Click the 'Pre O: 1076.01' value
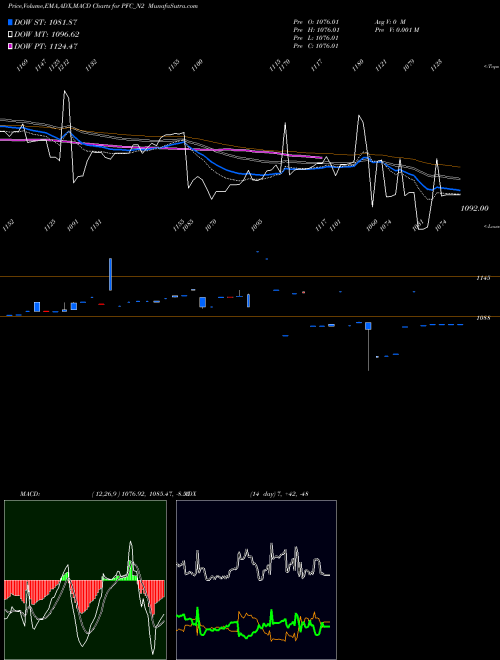 316,21
